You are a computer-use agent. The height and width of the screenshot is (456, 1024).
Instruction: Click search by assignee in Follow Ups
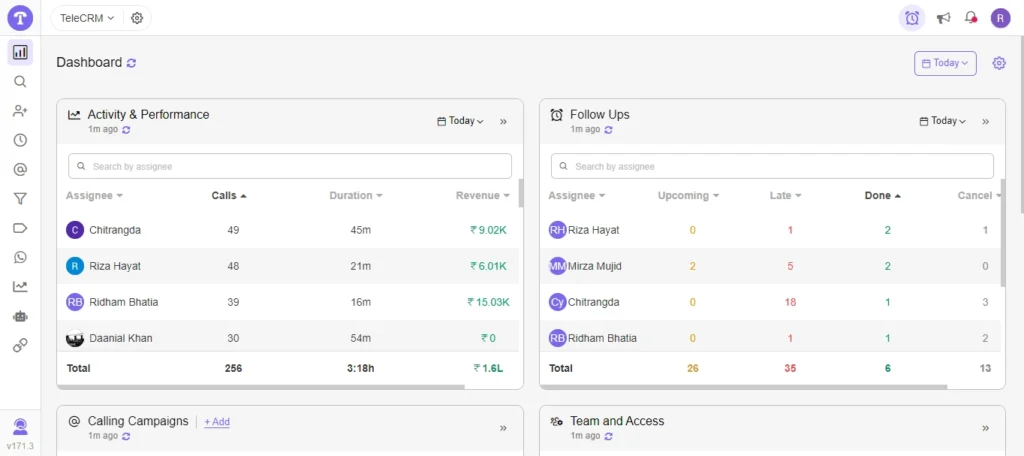pyautogui.click(x=772, y=167)
